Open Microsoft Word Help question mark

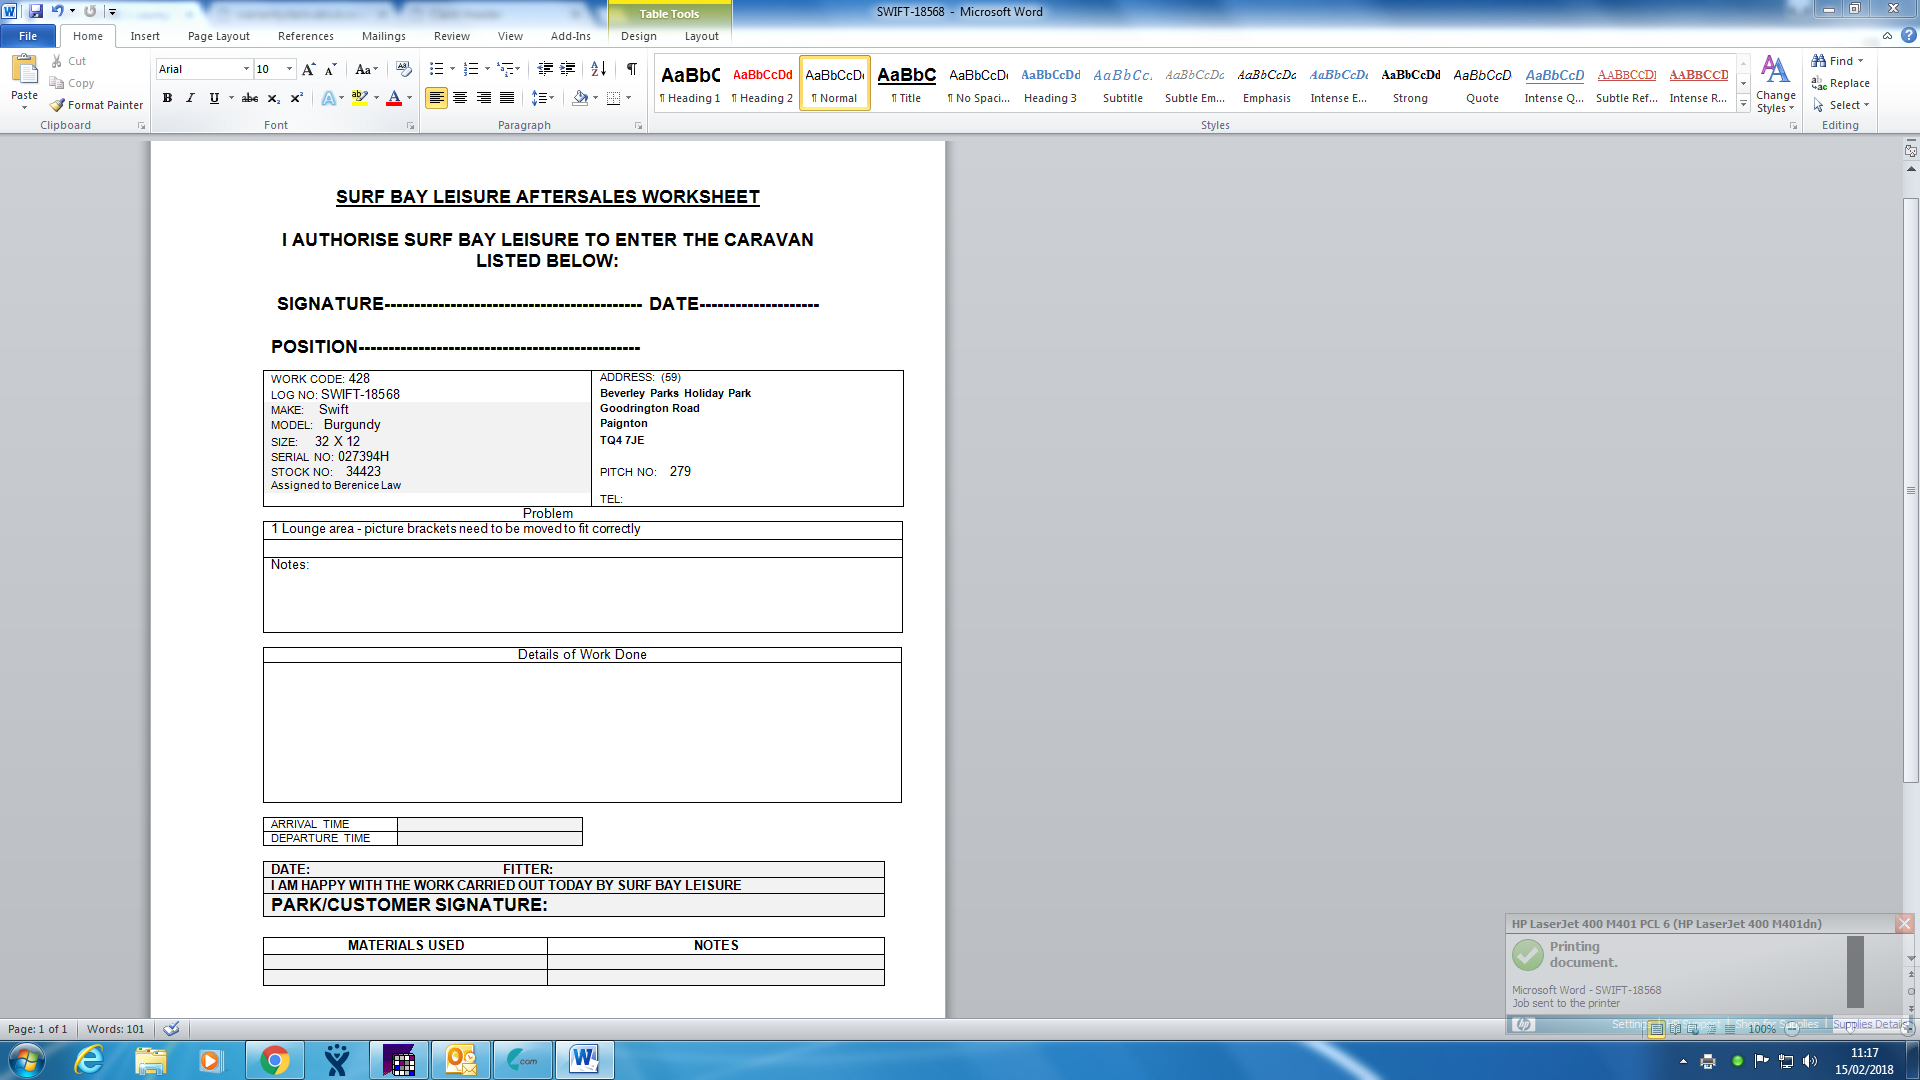click(x=1908, y=36)
